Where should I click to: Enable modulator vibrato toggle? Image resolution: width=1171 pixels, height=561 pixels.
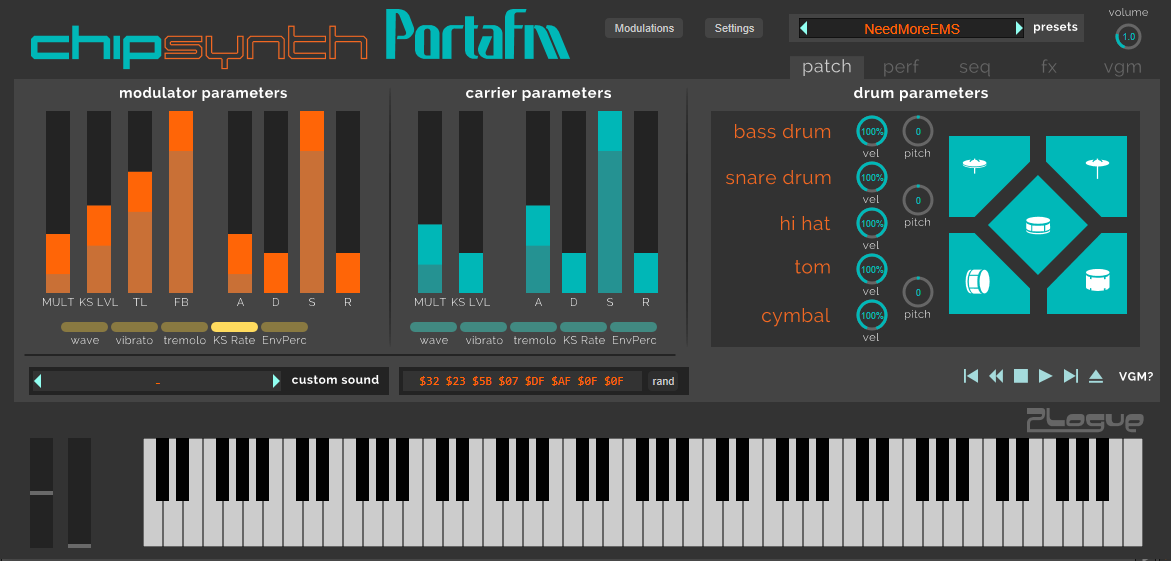(134, 327)
